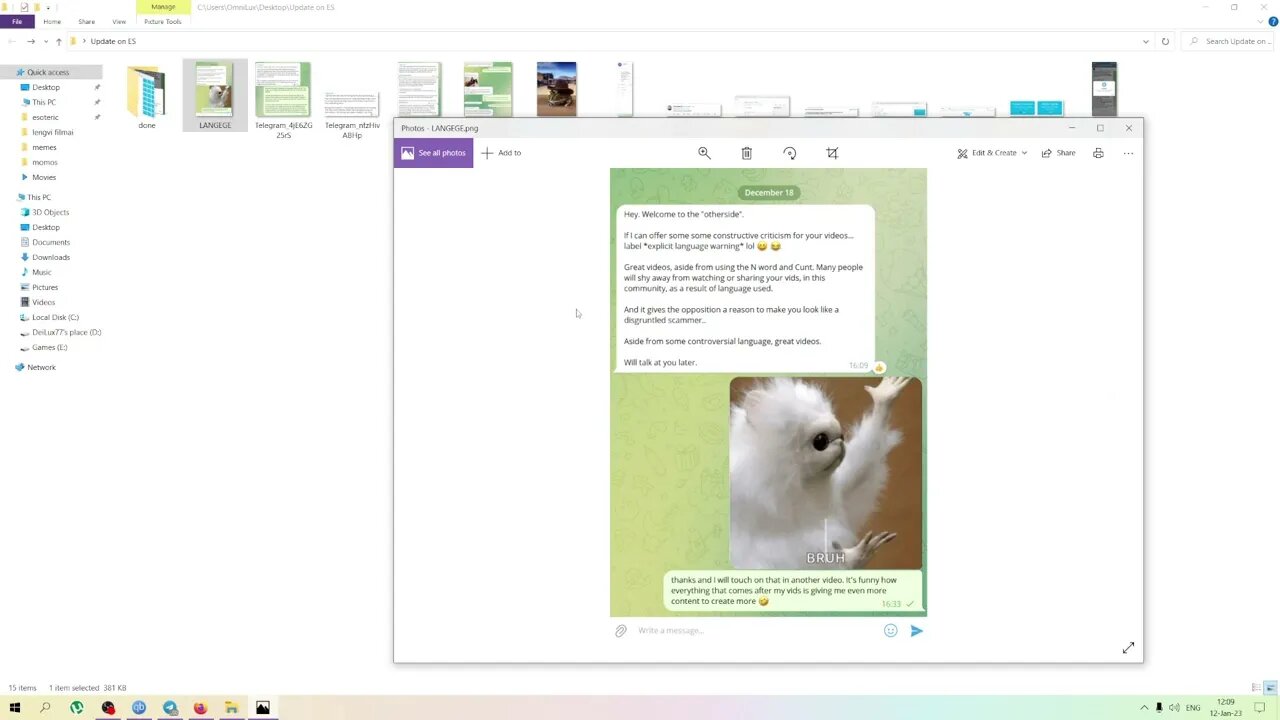This screenshot has height=720, width=1280.
Task: Open File Explorer taskbar icon
Action: click(231, 708)
